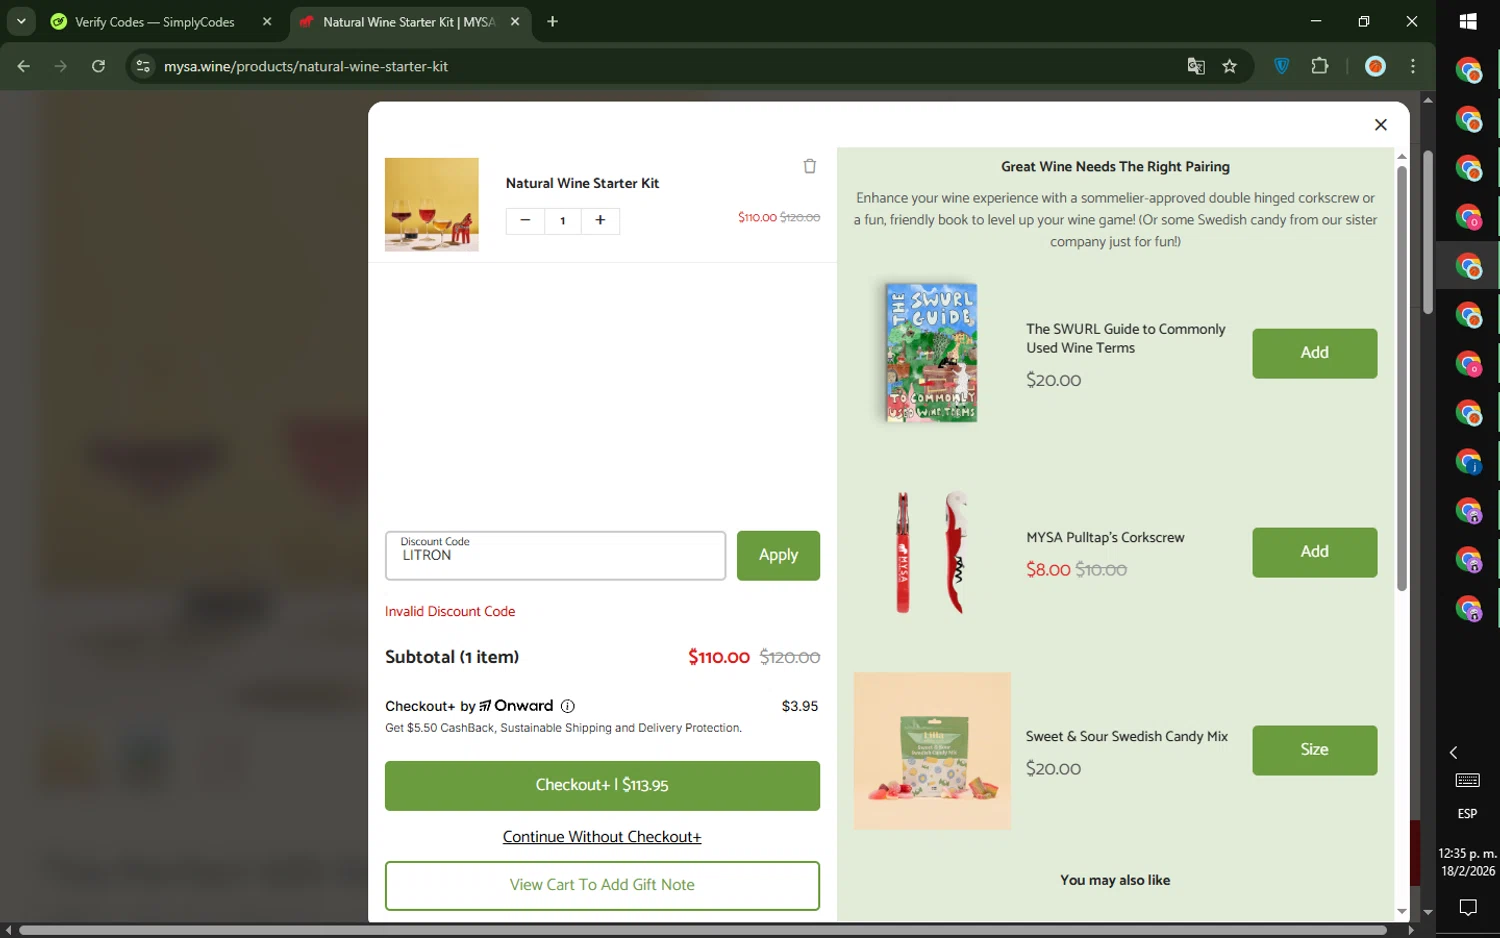The image size is (1500, 938).
Task: Click the page horizontal scrollbar
Action: pos(702,930)
